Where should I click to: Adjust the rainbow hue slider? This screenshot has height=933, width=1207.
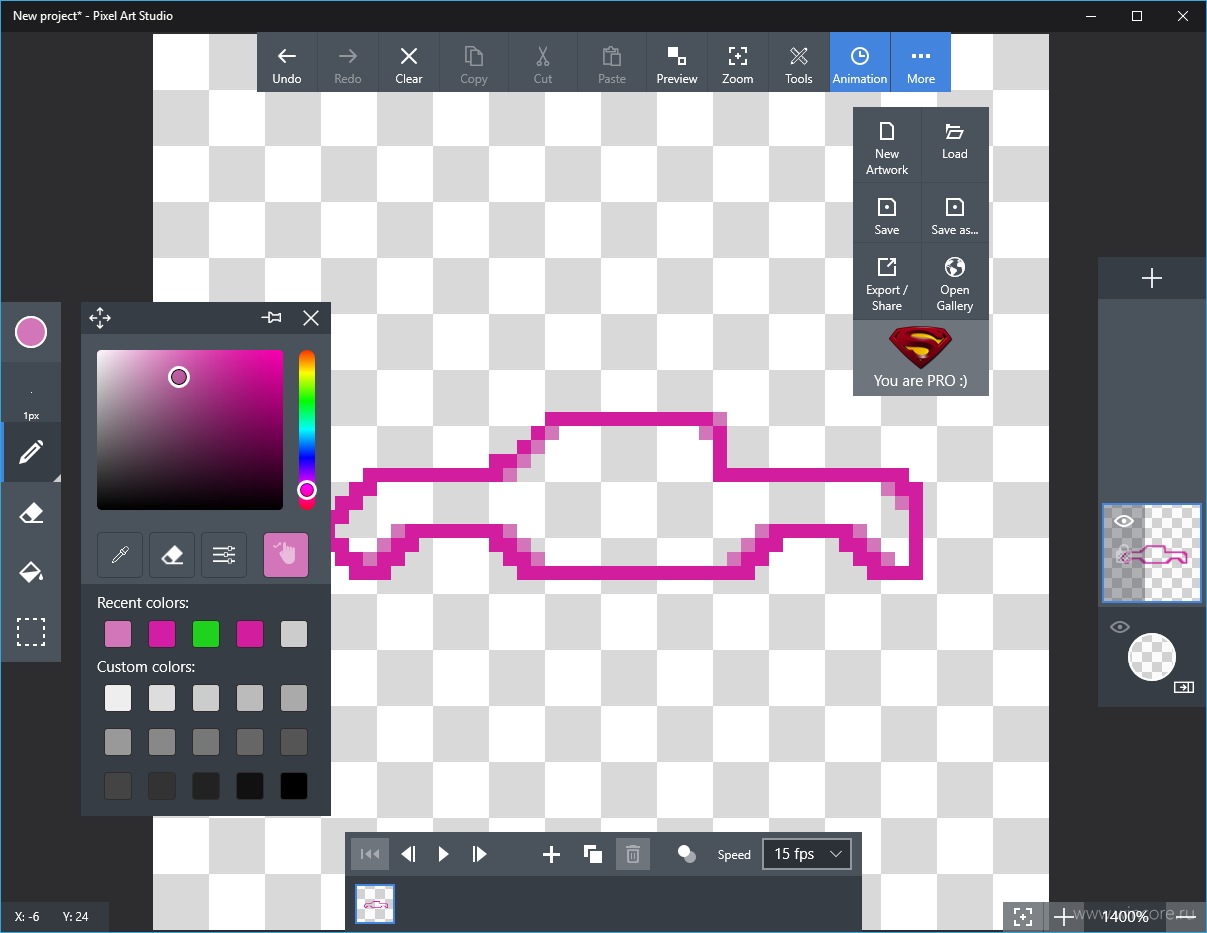[307, 430]
